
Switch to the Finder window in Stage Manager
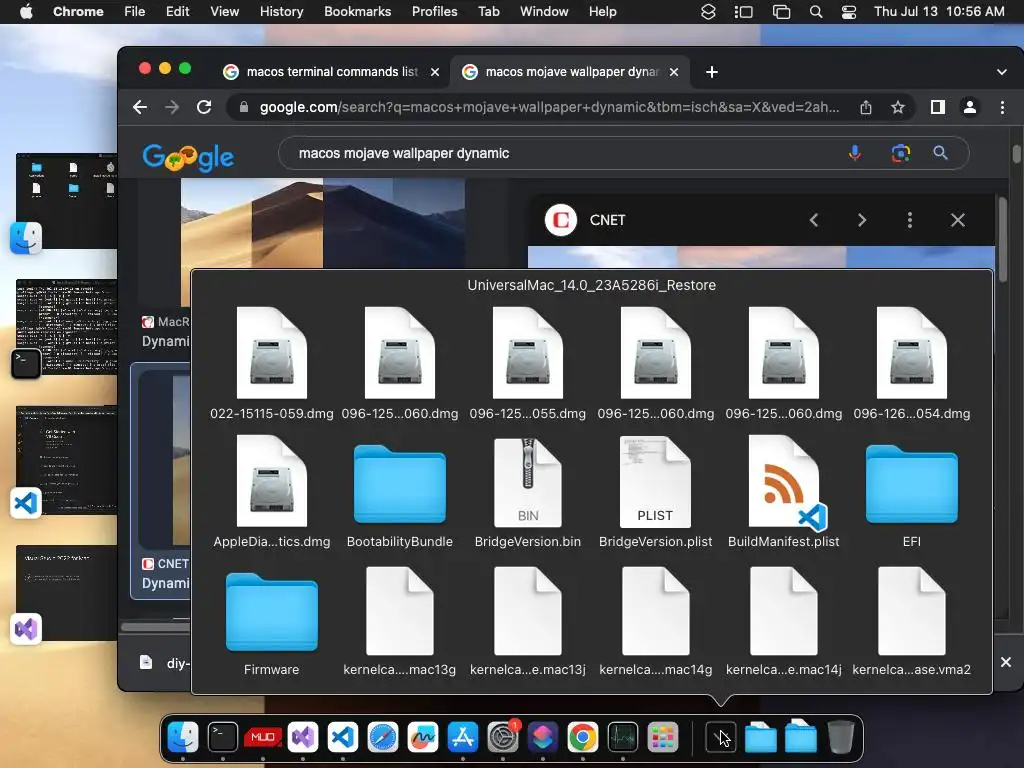pyautogui.click(x=66, y=200)
